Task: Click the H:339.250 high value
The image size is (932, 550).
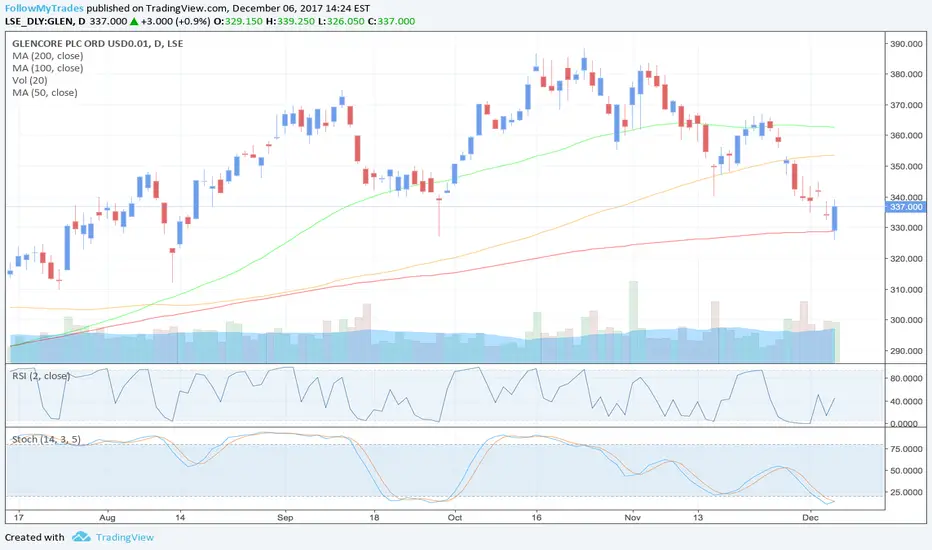Action: coord(290,21)
